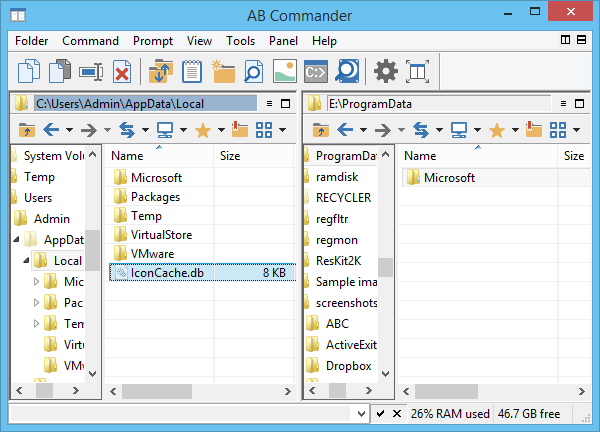Switch to side-by-side panel layout icon
Screen dimensions: 600x432
click(x=565, y=40)
